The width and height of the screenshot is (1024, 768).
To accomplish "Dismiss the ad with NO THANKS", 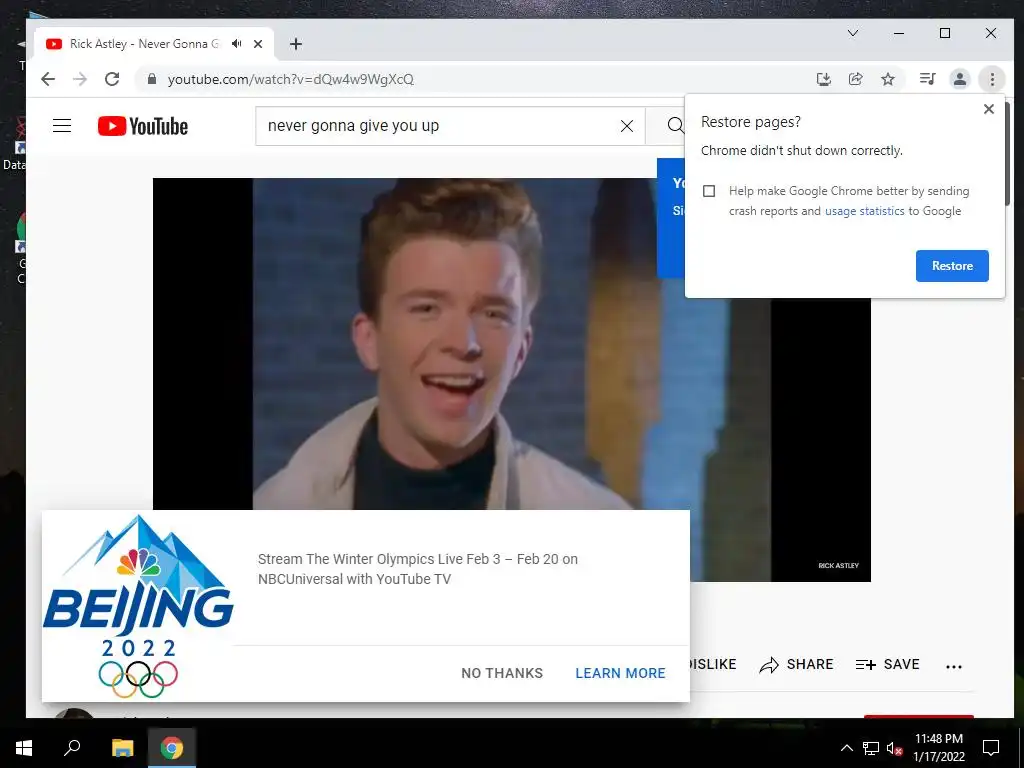I will click(x=502, y=673).
